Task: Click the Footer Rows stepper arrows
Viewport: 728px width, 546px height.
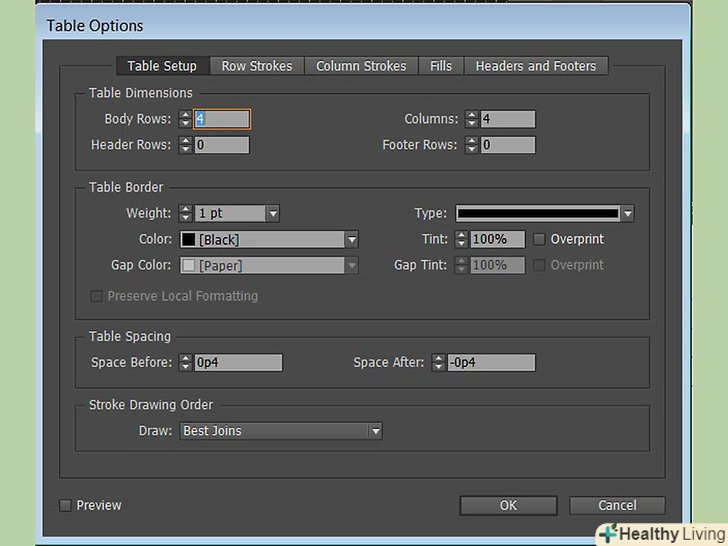Action: point(472,145)
